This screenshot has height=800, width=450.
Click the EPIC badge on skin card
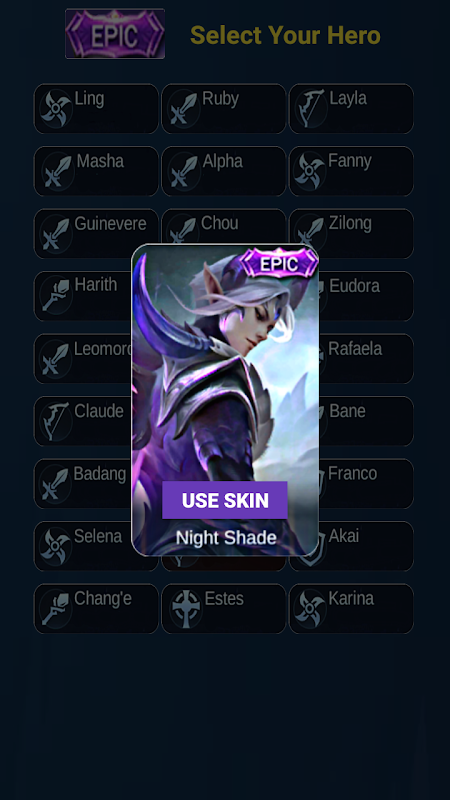279,264
